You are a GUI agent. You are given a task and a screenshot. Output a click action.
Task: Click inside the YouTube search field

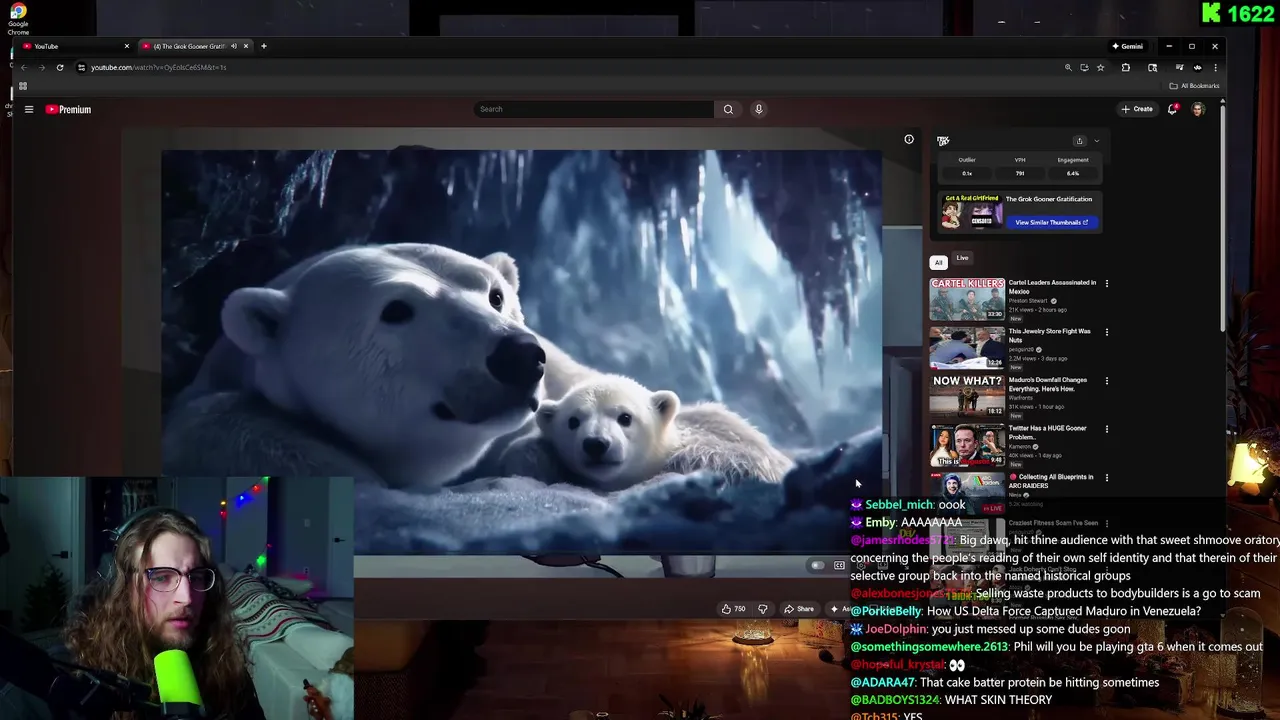click(x=593, y=109)
